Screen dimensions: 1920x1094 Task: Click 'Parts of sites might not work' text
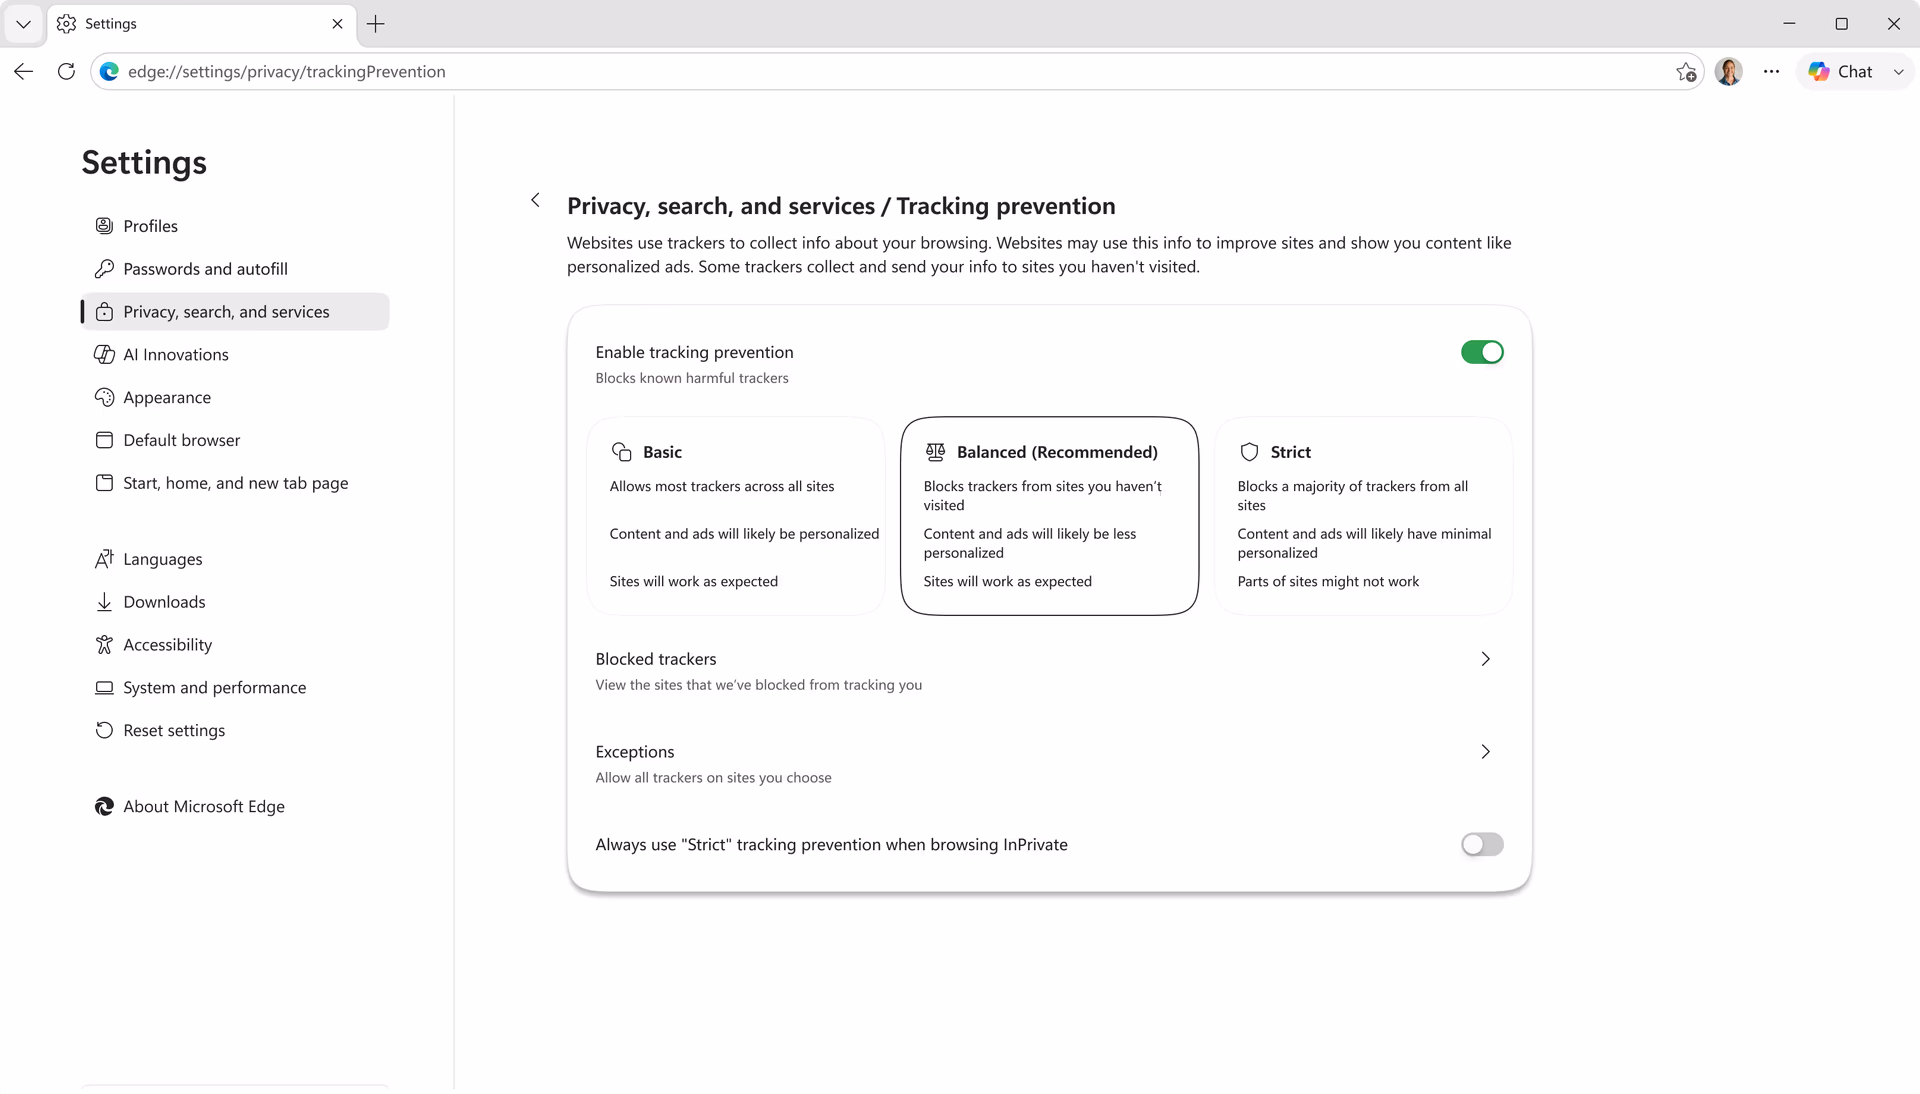(x=1328, y=582)
